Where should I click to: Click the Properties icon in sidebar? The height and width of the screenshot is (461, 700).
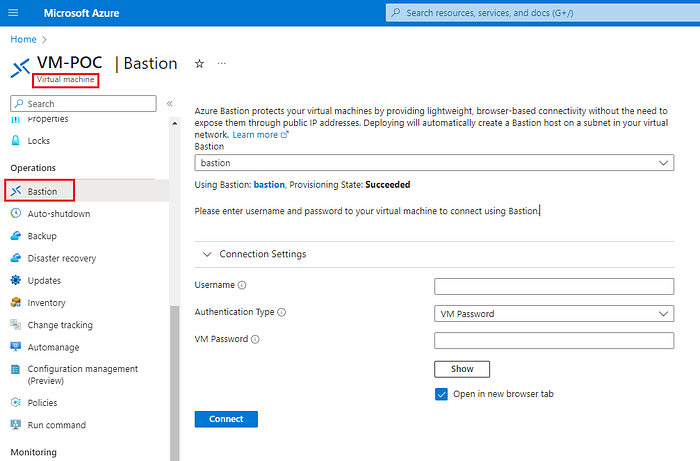tap(16, 119)
